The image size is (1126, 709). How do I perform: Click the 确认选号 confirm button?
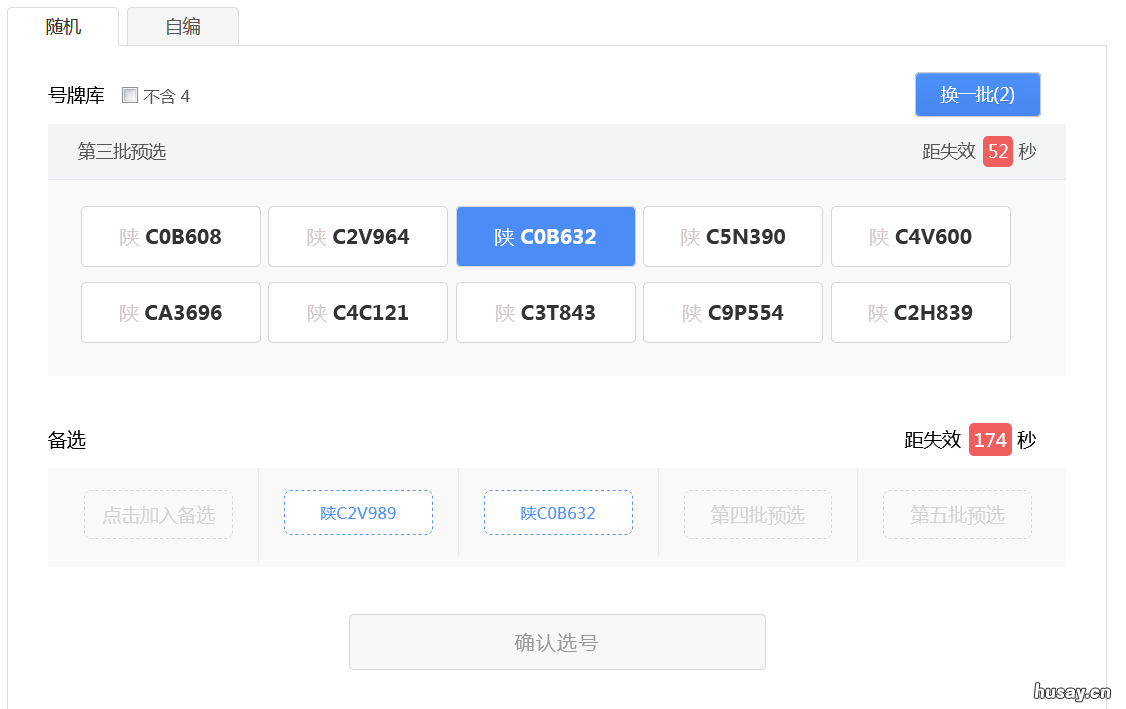click(557, 641)
